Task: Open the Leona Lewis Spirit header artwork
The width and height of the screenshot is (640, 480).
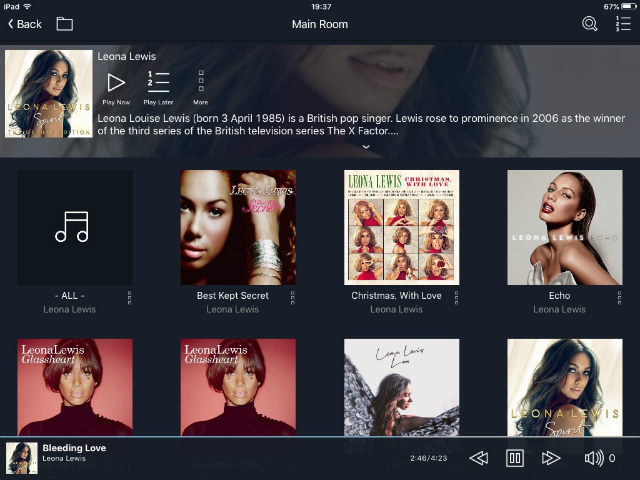Action: pyautogui.click(x=49, y=93)
